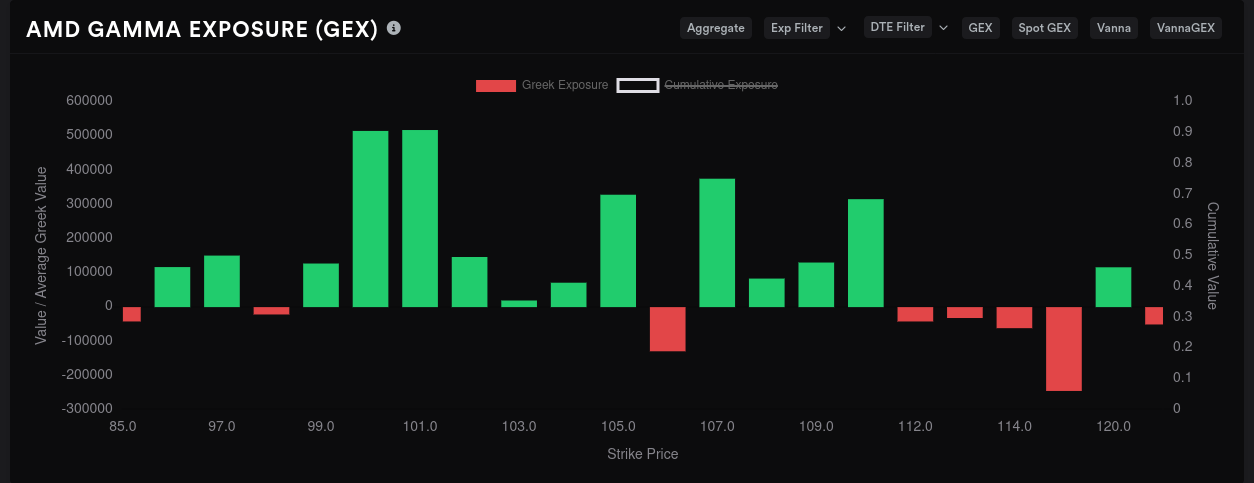
Task: Click the "1.0" cumulative axis label
Action: tap(1183, 100)
